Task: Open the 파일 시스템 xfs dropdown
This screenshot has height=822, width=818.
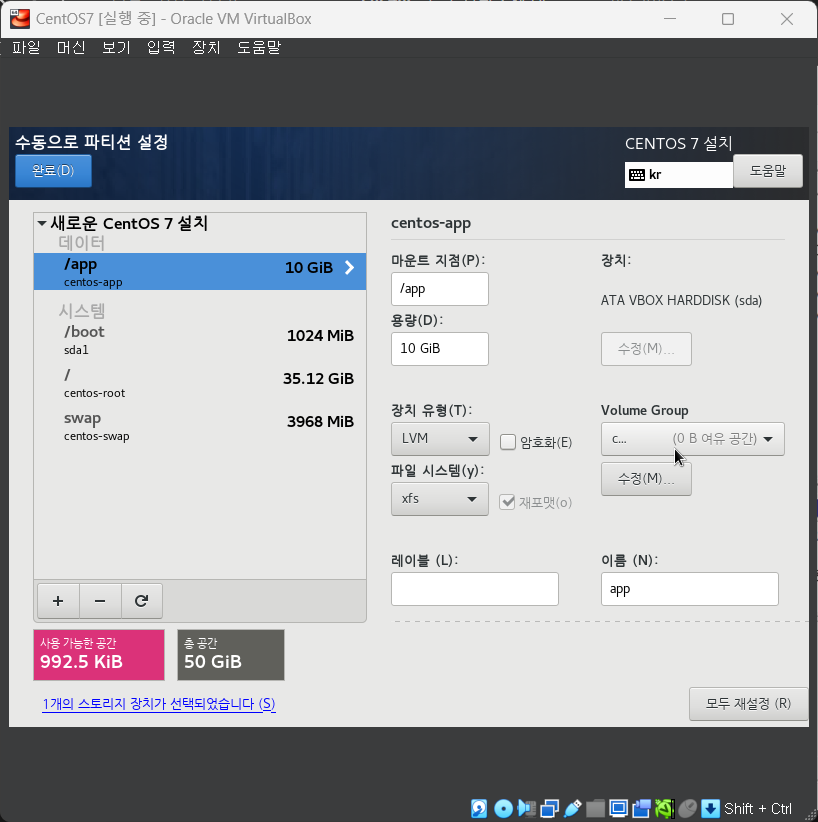Action: (x=439, y=499)
